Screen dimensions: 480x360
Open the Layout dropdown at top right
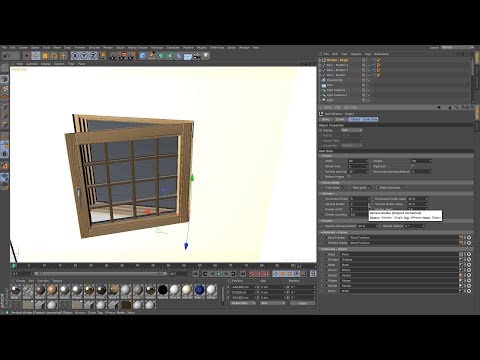pyautogui.click(x=456, y=48)
